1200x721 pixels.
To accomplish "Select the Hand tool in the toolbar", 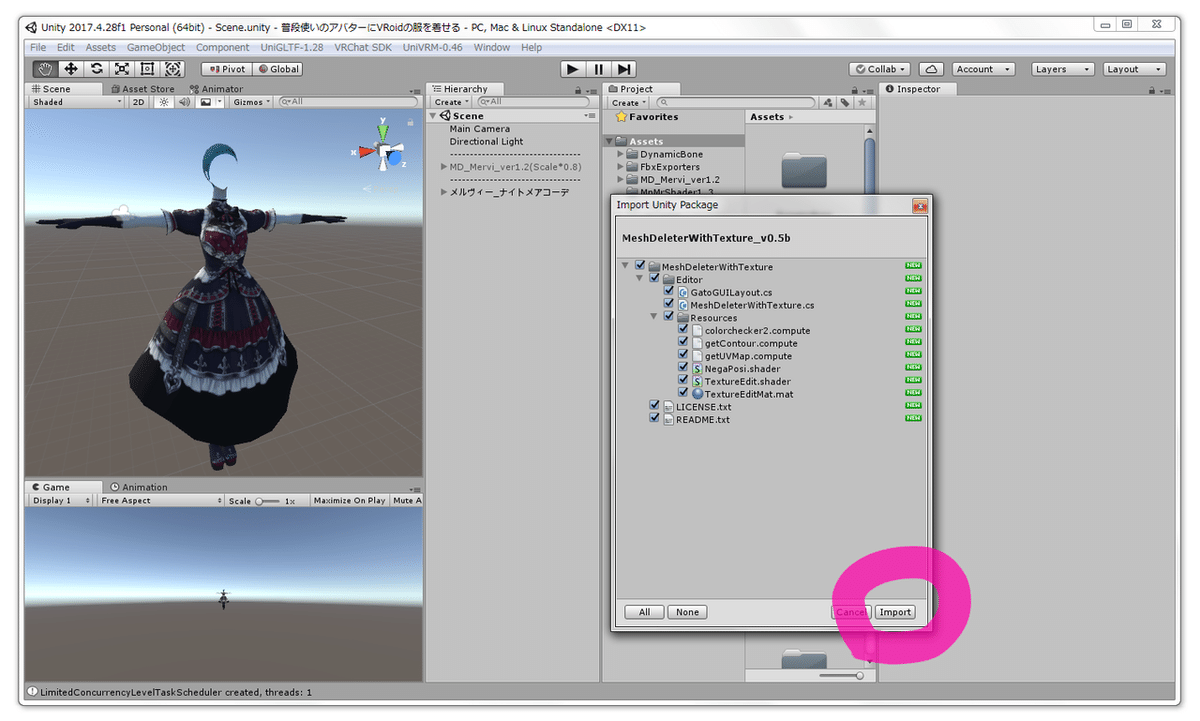I will click(x=46, y=69).
